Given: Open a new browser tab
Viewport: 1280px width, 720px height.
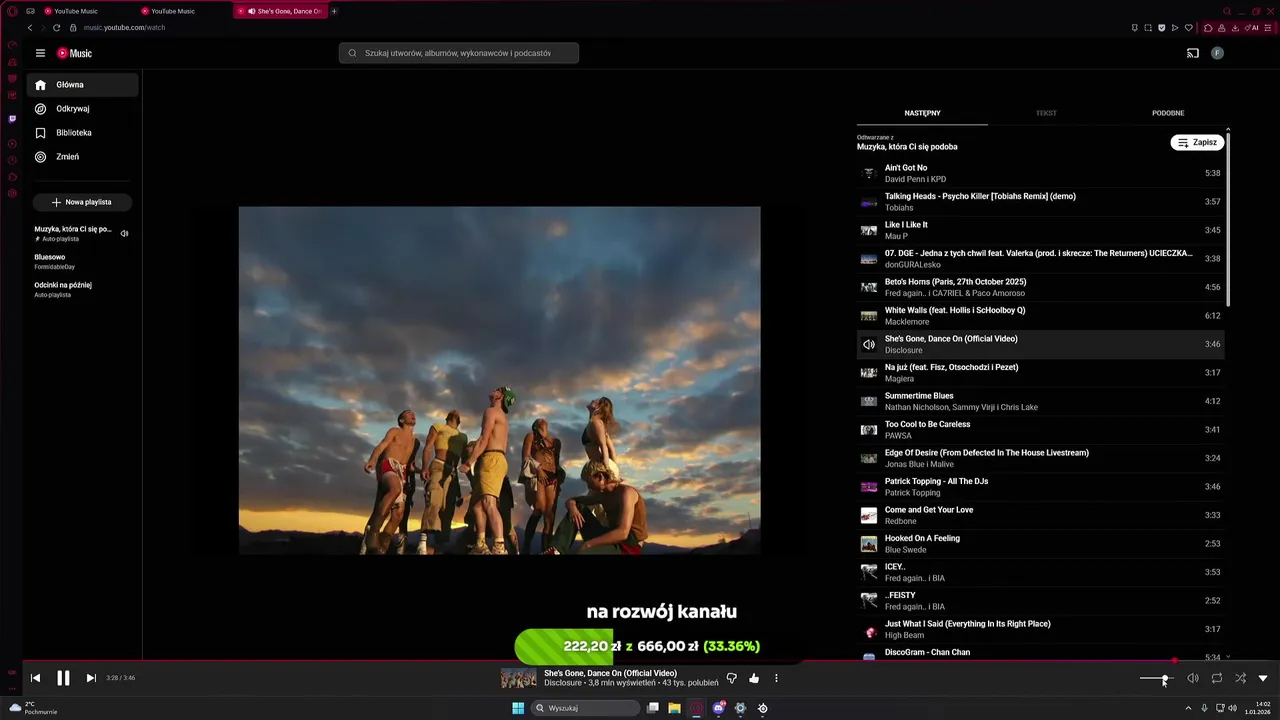Looking at the screenshot, I should [x=334, y=11].
